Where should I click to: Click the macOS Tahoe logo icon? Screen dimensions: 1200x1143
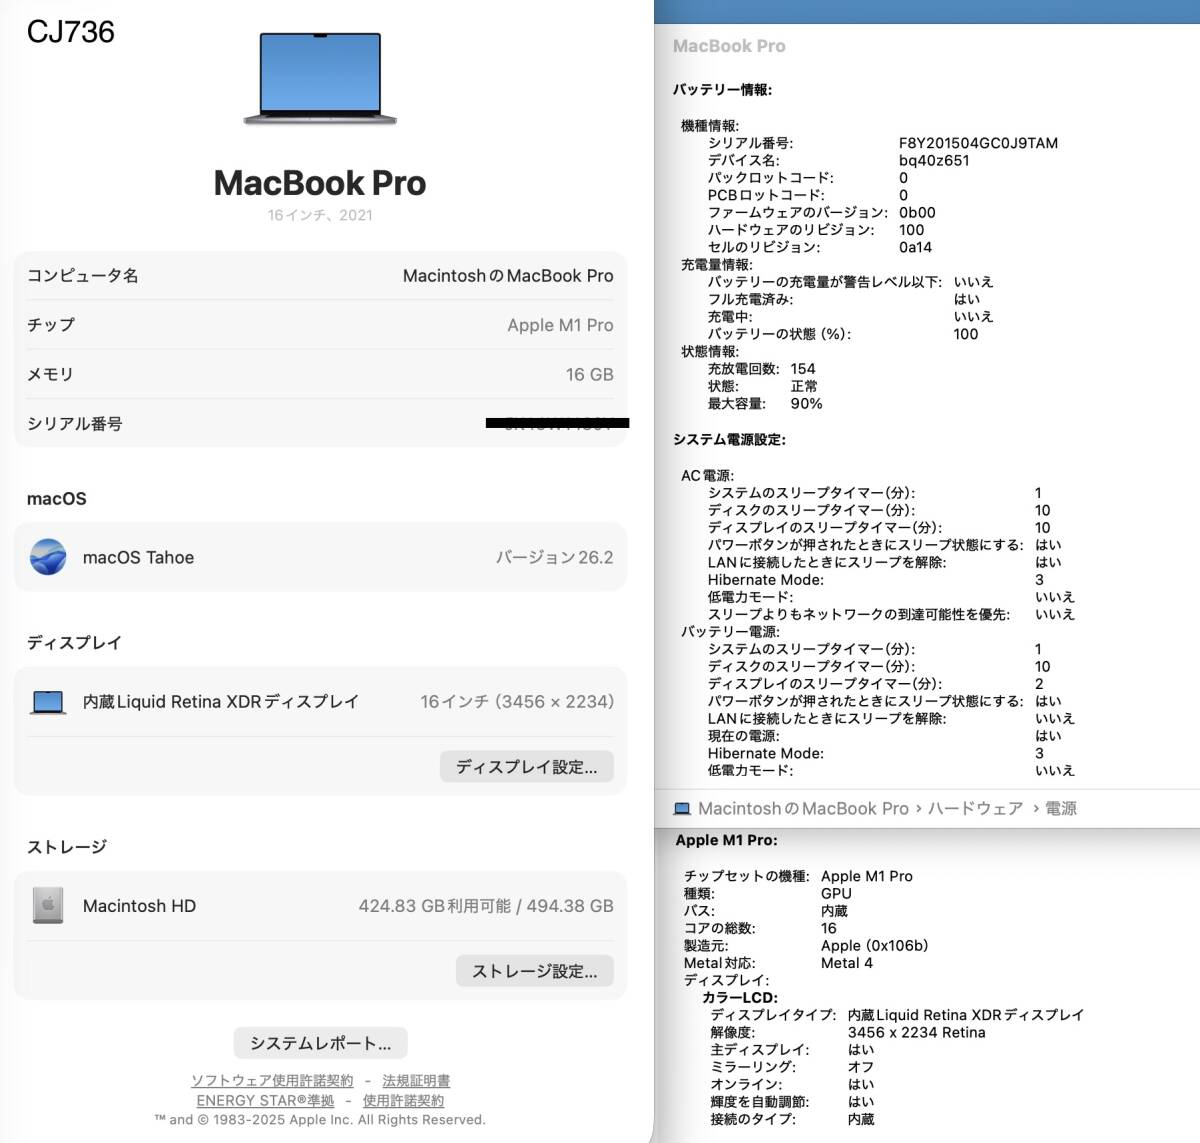pos(48,557)
